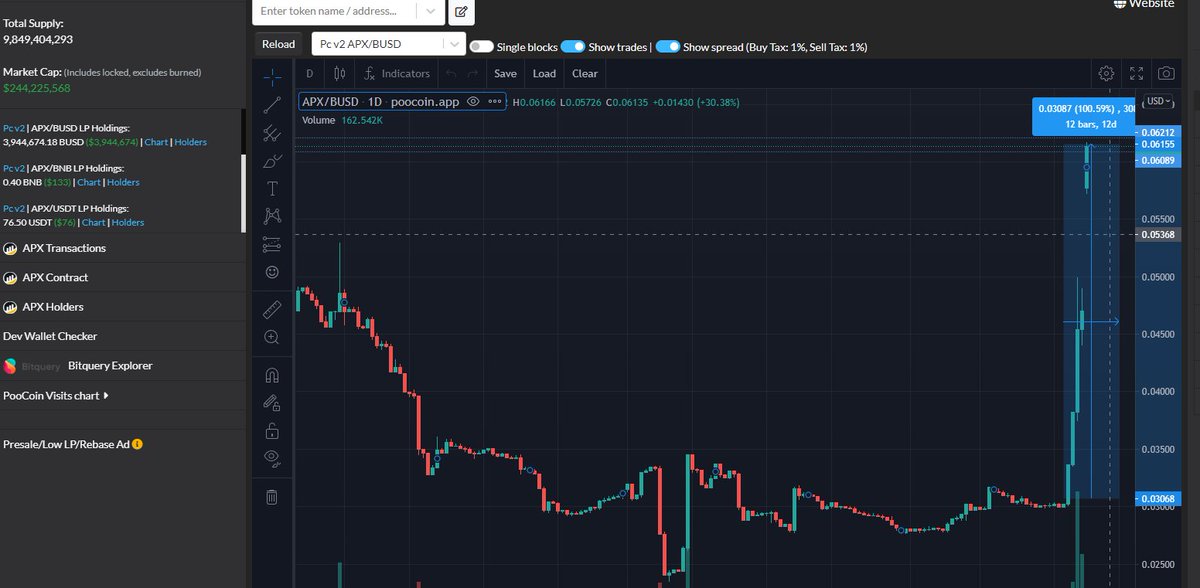Hide all drawings with eye tool
Image resolution: width=1200 pixels, height=588 pixels.
pos(271,459)
